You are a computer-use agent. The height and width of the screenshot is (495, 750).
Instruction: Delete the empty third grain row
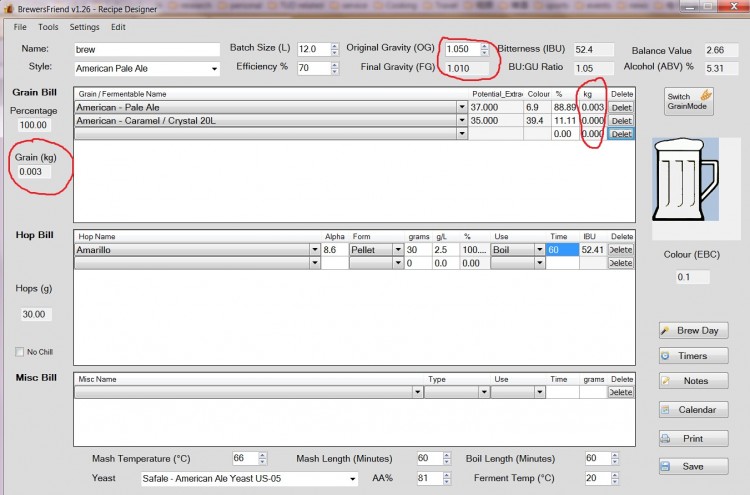pyautogui.click(x=621, y=134)
